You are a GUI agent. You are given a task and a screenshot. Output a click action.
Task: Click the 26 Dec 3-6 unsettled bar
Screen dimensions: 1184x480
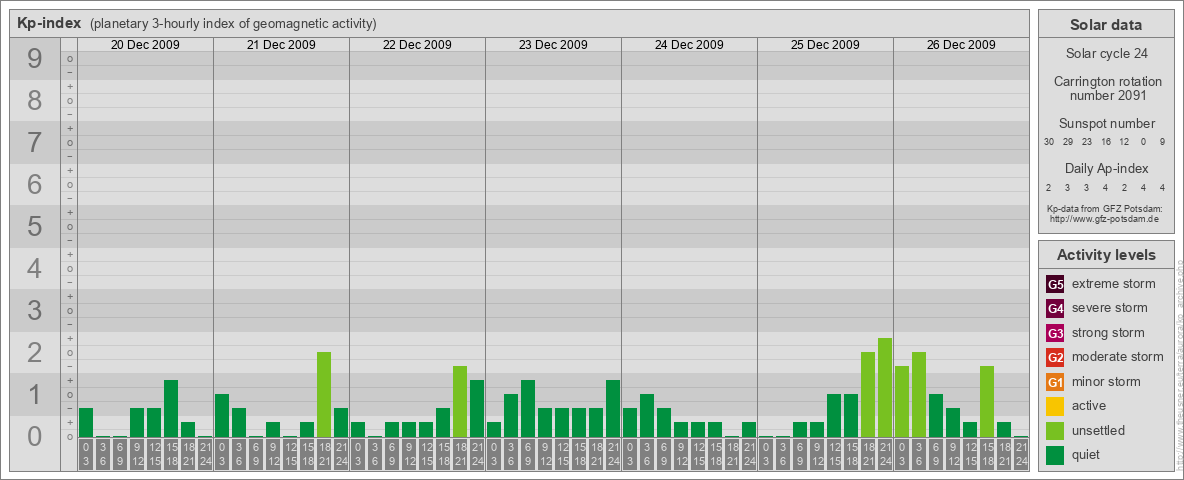pos(919,395)
